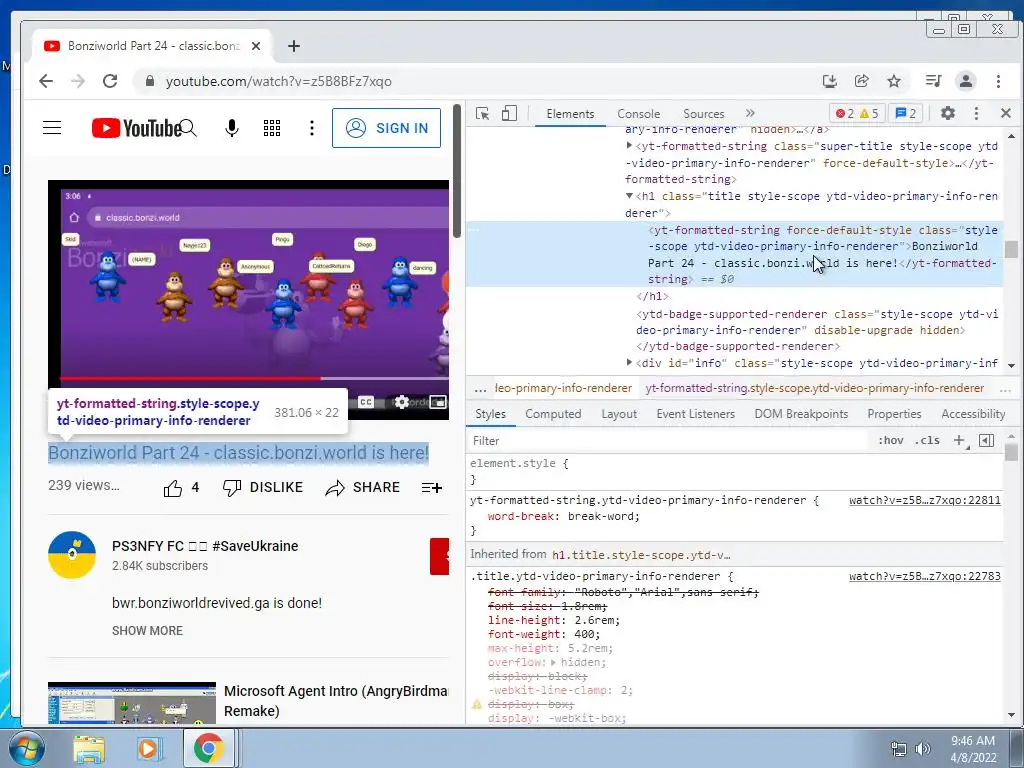Open DevTools settings gear
This screenshot has width=1024, height=768.
pos(948,114)
